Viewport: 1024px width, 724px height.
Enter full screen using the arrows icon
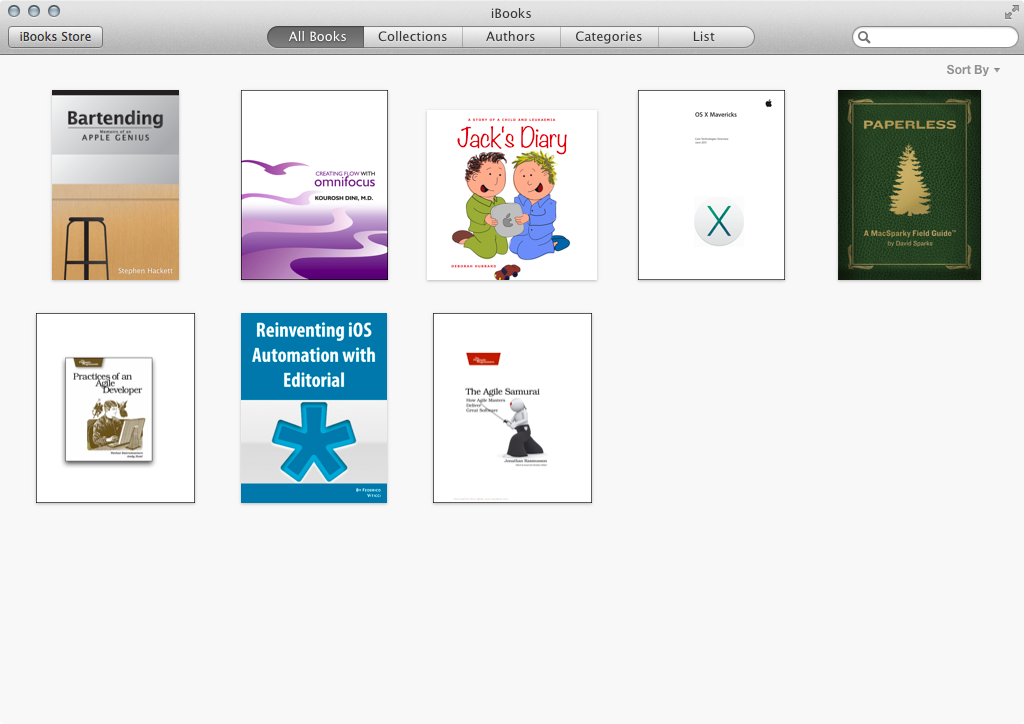tap(1012, 12)
